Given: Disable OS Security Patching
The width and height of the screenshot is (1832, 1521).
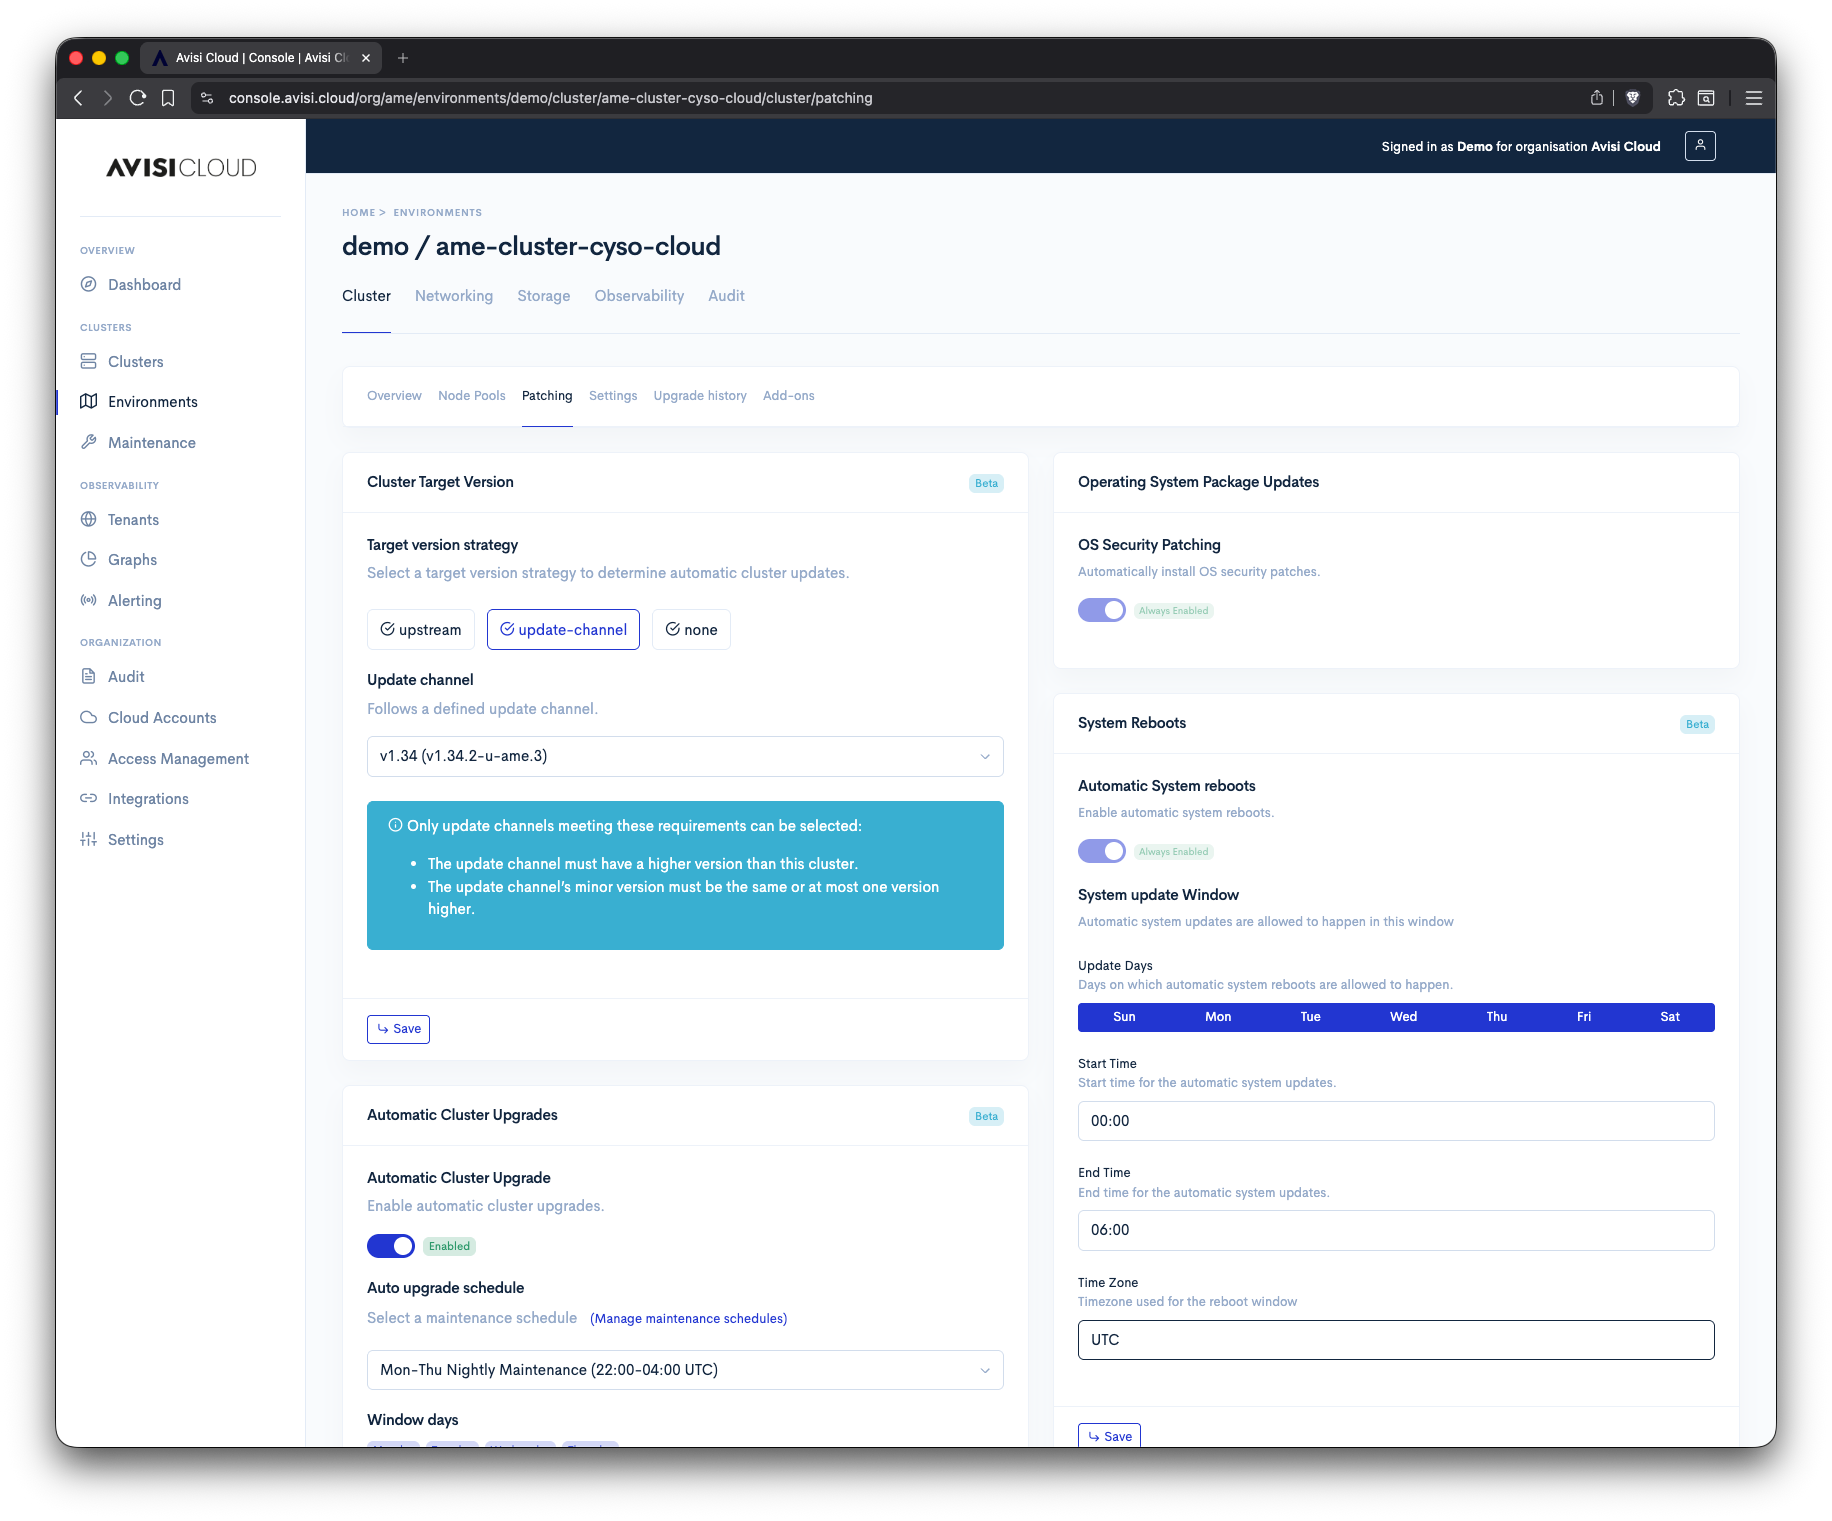Looking at the screenshot, I should tap(1102, 609).
